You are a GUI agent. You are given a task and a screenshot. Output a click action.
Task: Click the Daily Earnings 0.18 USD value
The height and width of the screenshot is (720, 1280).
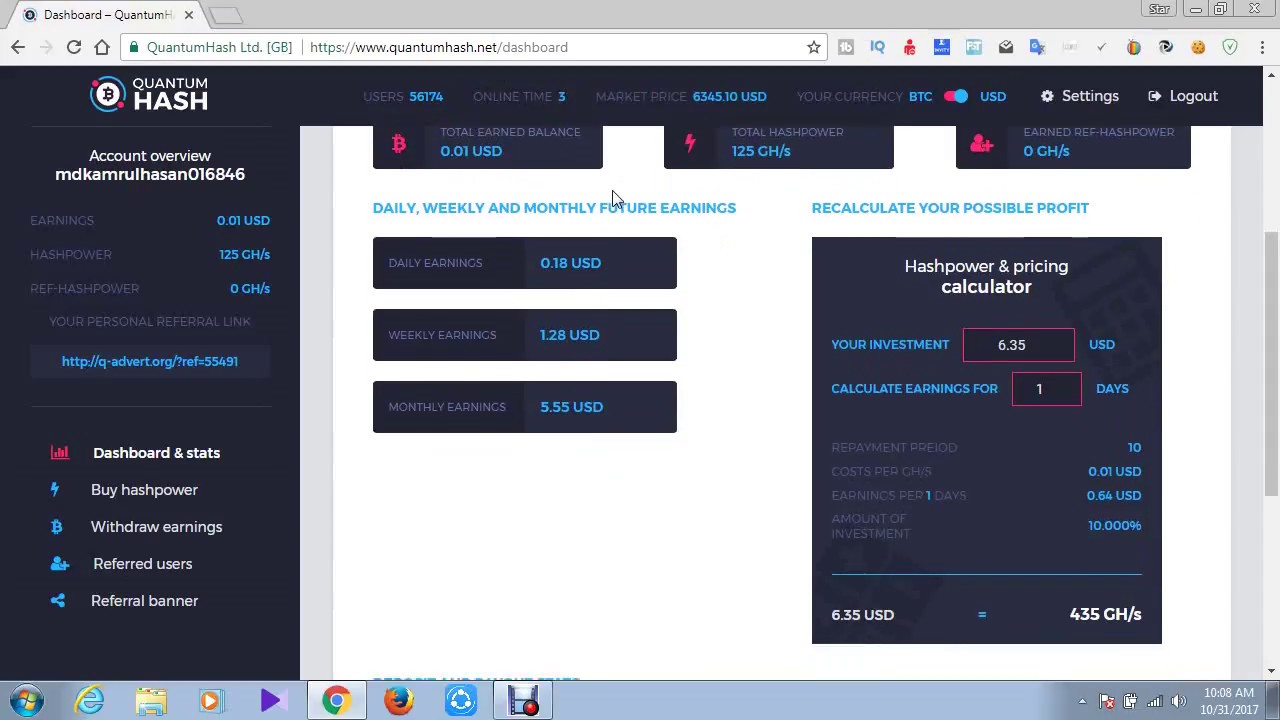pyautogui.click(x=570, y=263)
